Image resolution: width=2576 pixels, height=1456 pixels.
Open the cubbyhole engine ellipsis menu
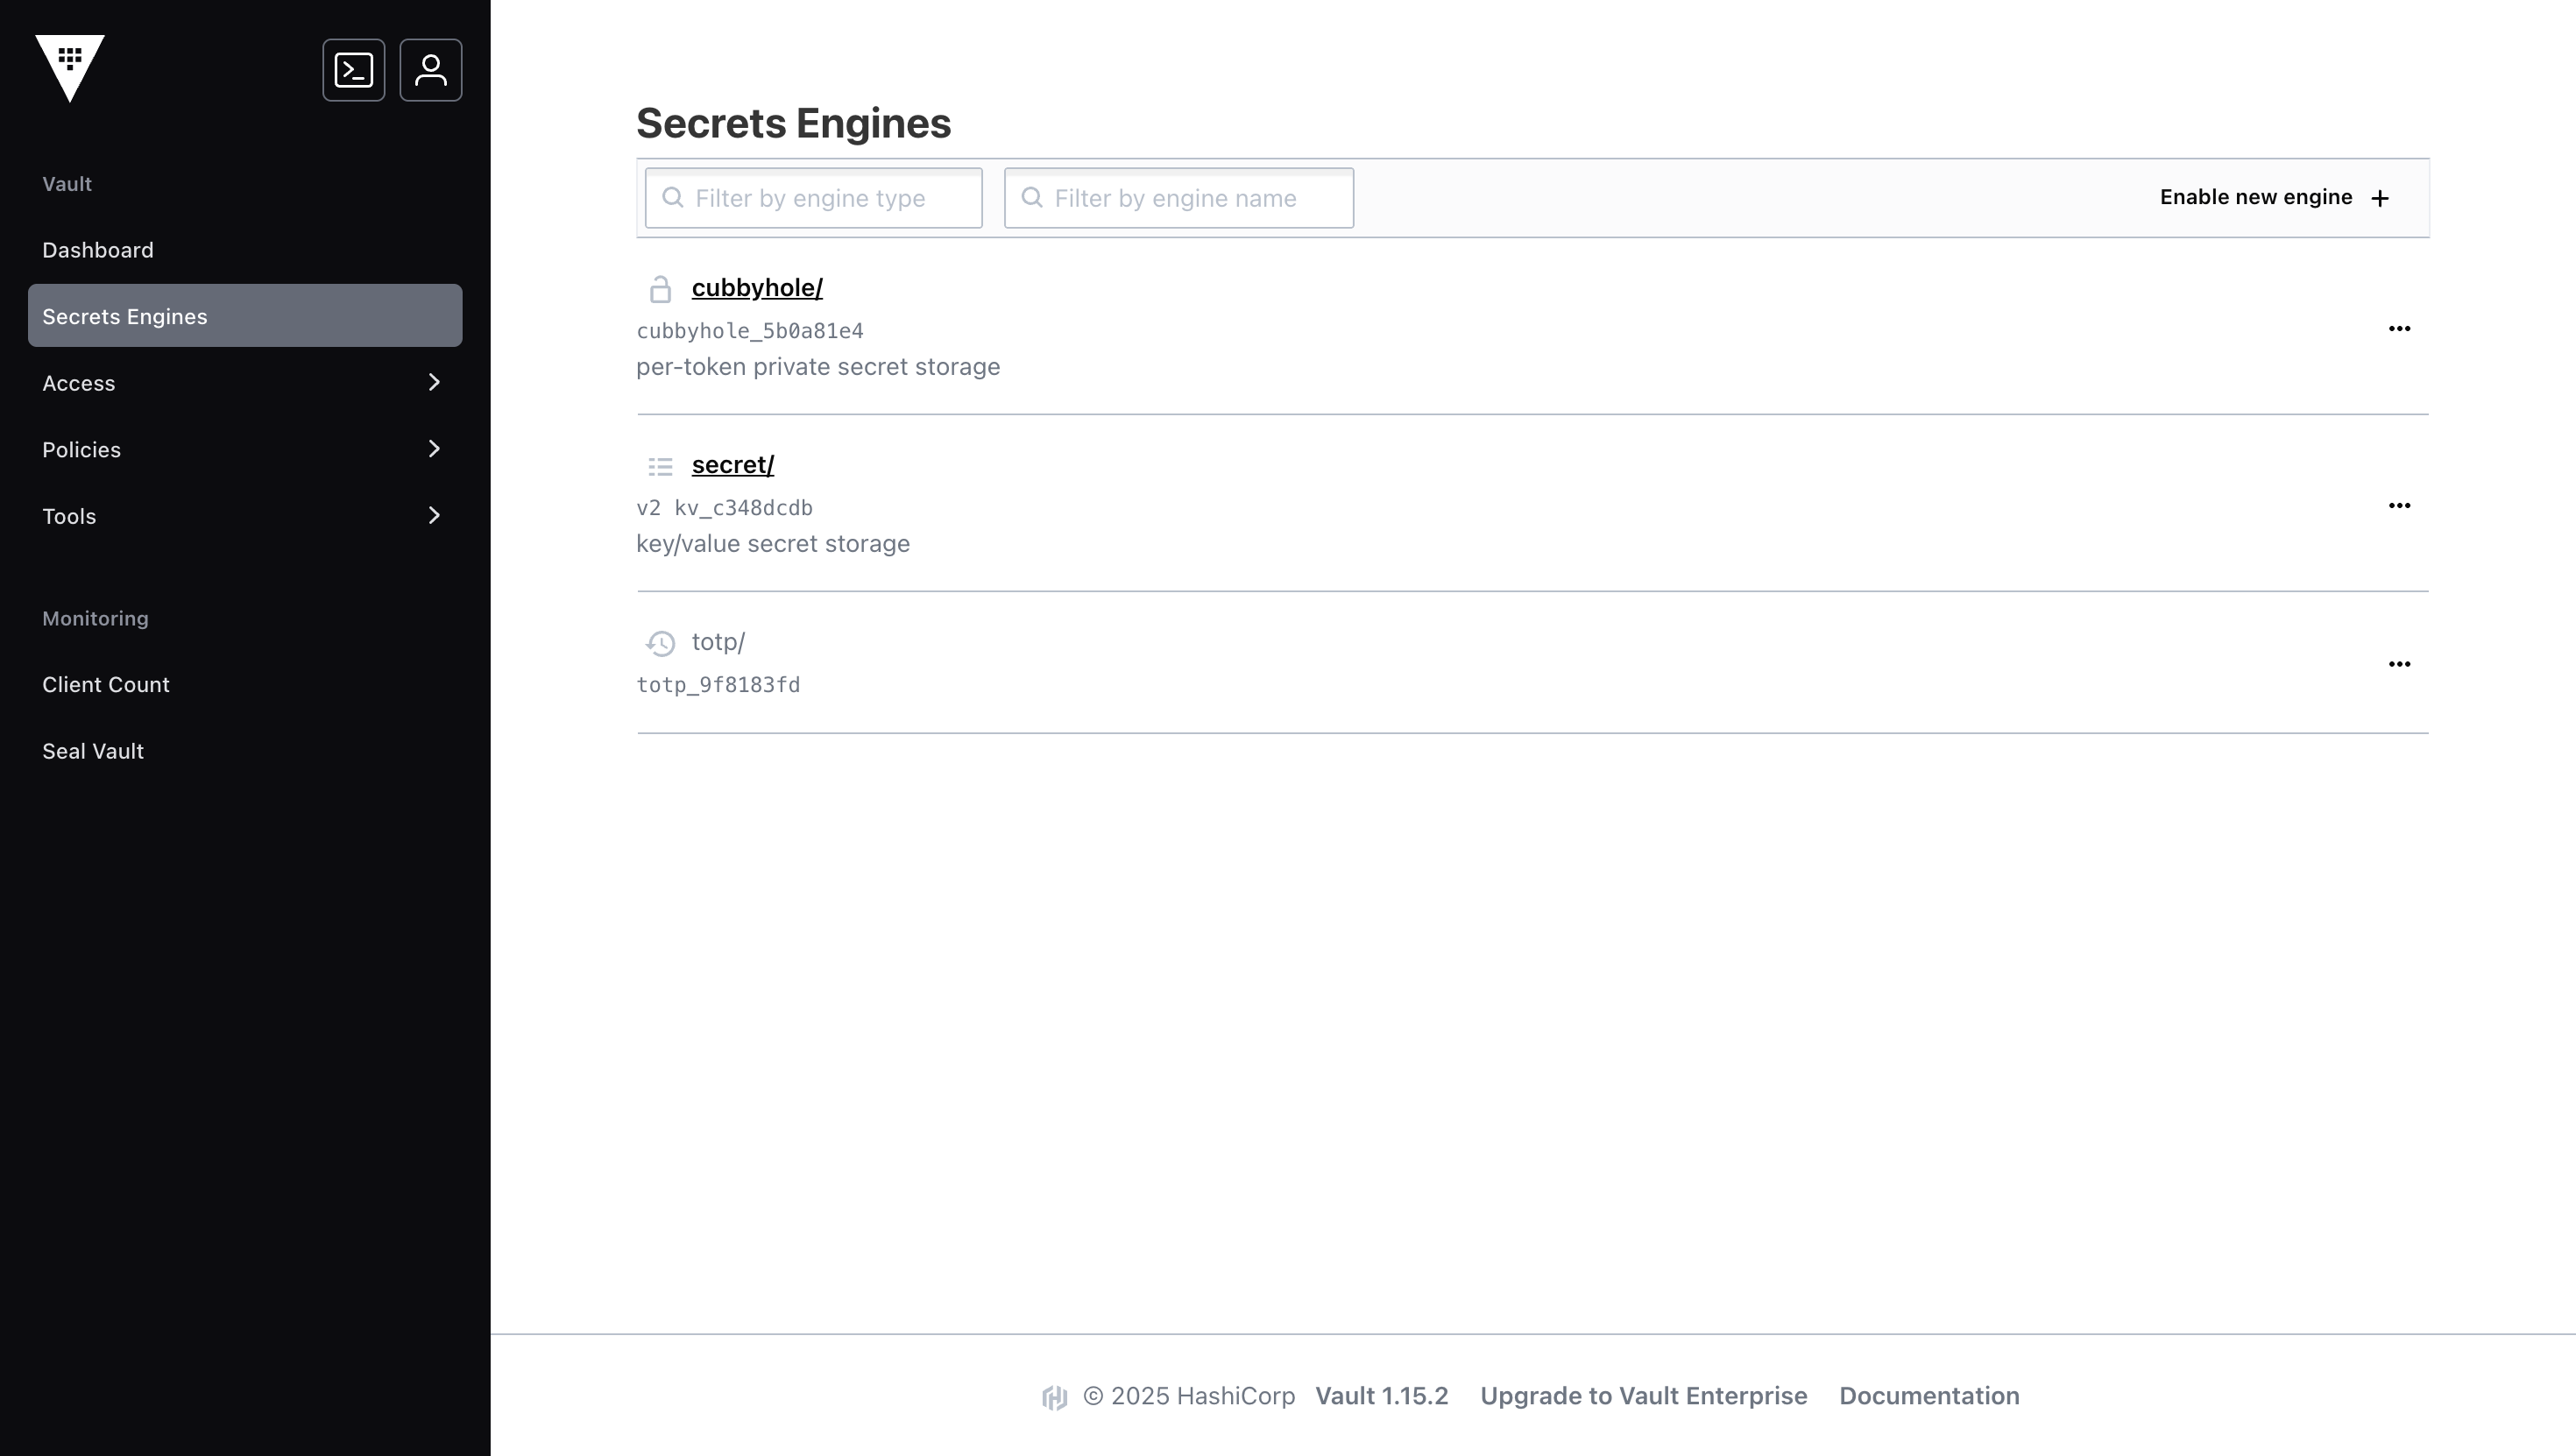pyautogui.click(x=2399, y=329)
